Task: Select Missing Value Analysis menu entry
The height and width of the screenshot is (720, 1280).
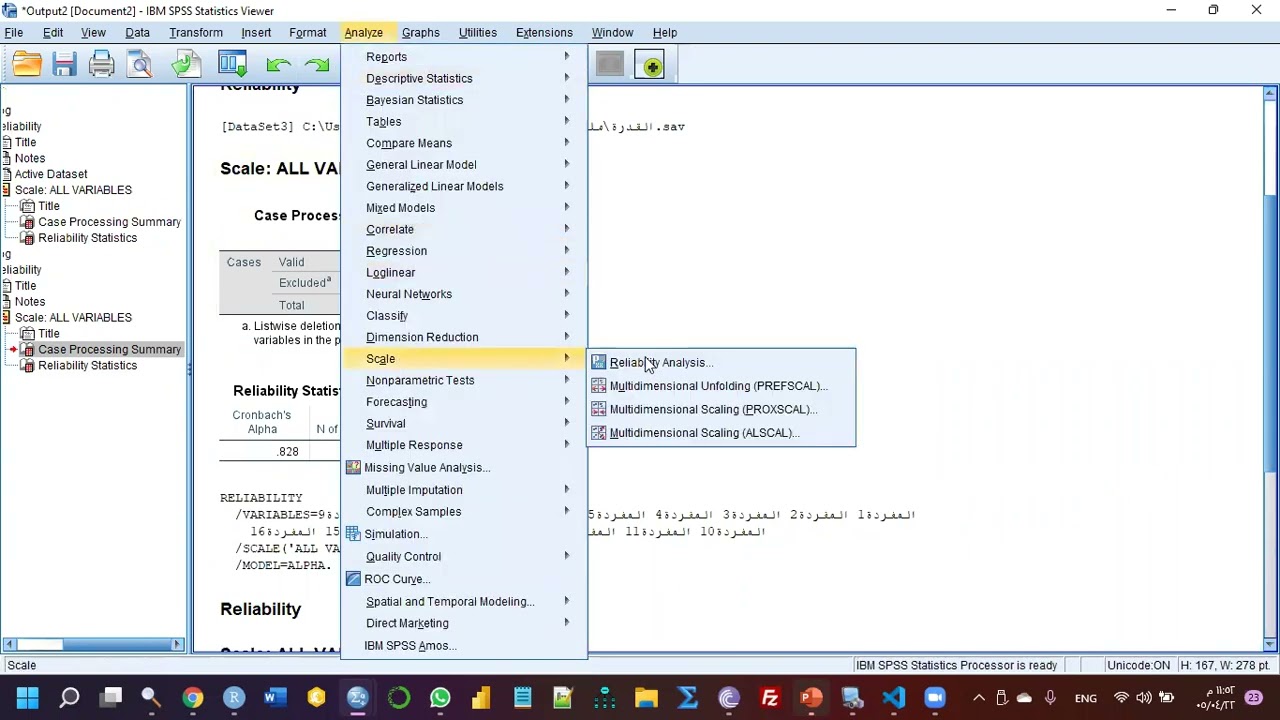Action: 465,467
